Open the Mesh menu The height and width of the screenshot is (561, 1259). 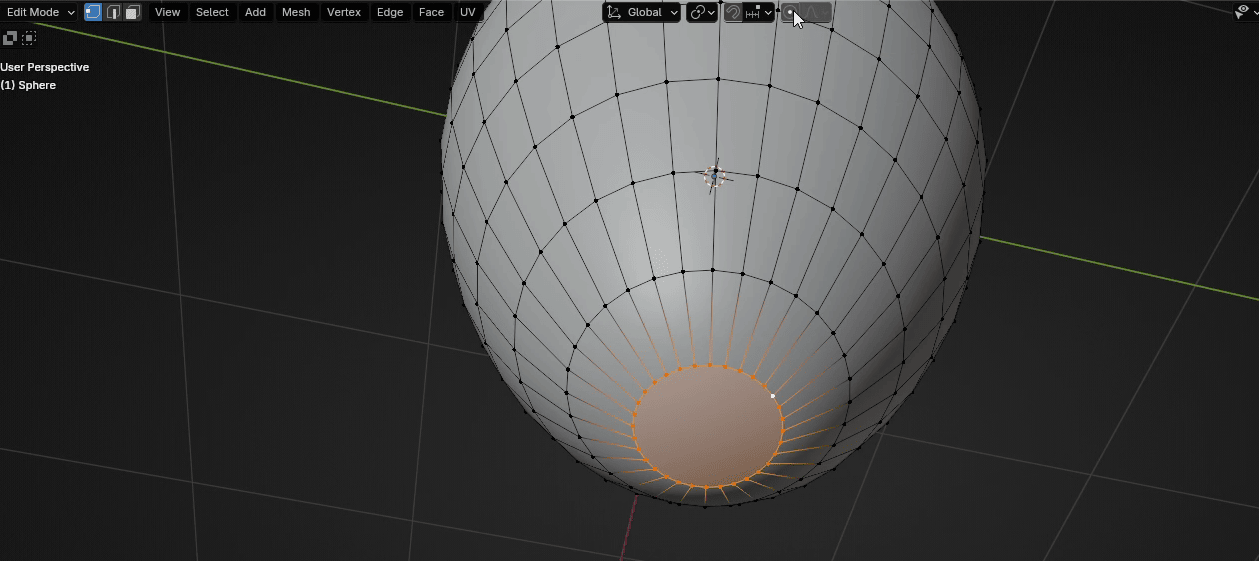[x=296, y=12]
